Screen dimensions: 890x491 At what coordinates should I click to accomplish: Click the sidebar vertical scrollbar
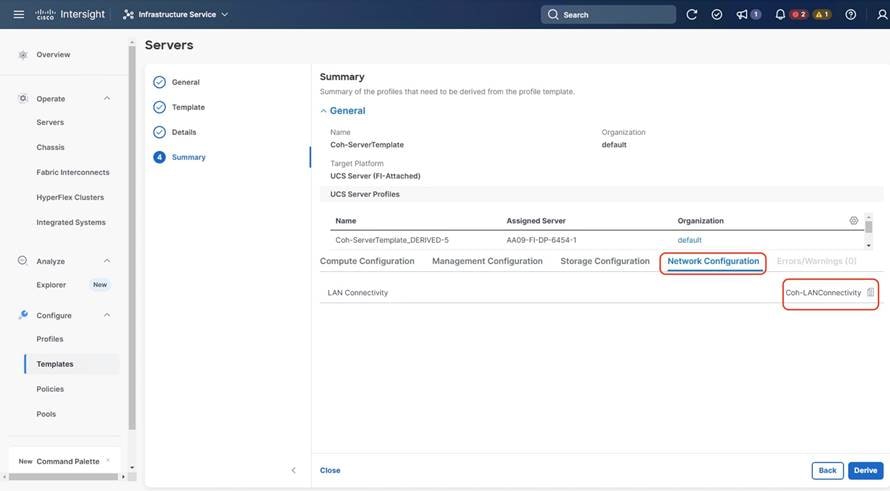[x=132, y=238]
